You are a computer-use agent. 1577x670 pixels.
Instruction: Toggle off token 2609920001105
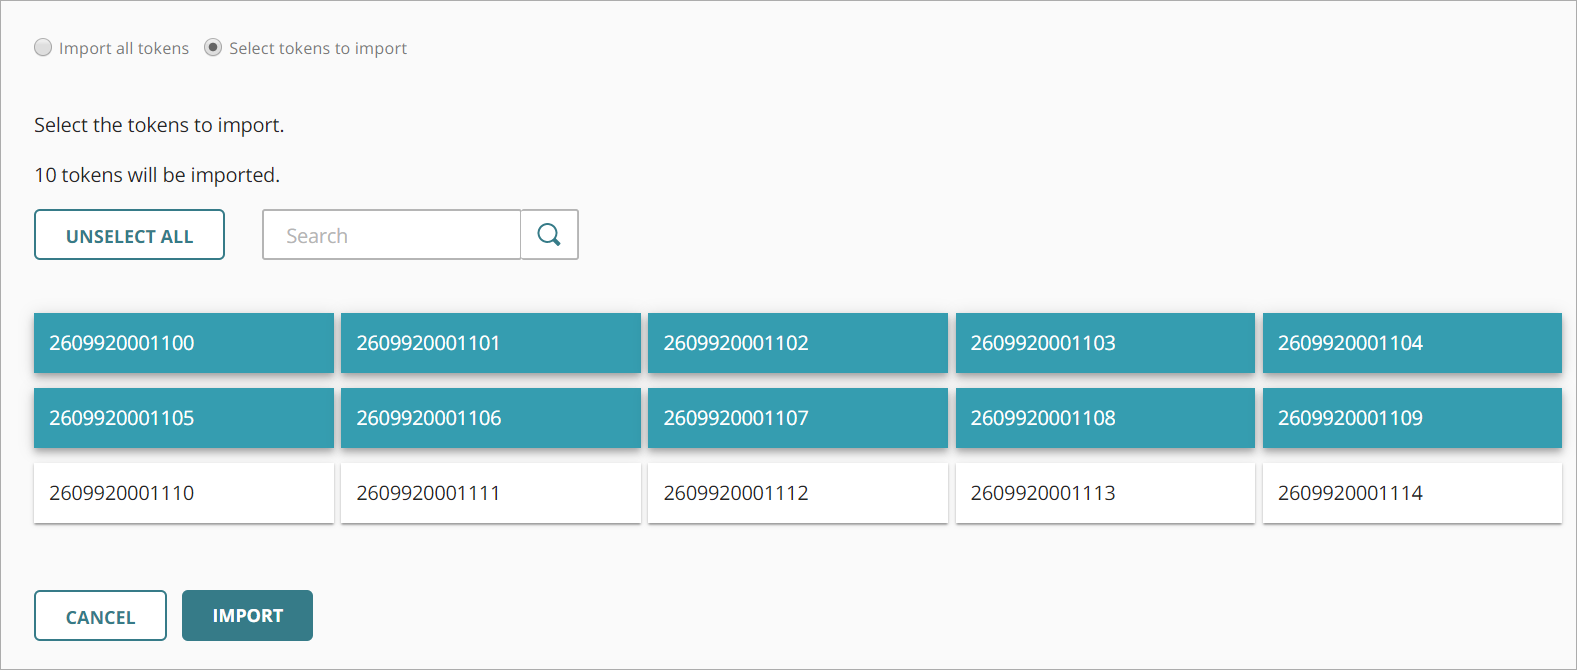coord(183,418)
